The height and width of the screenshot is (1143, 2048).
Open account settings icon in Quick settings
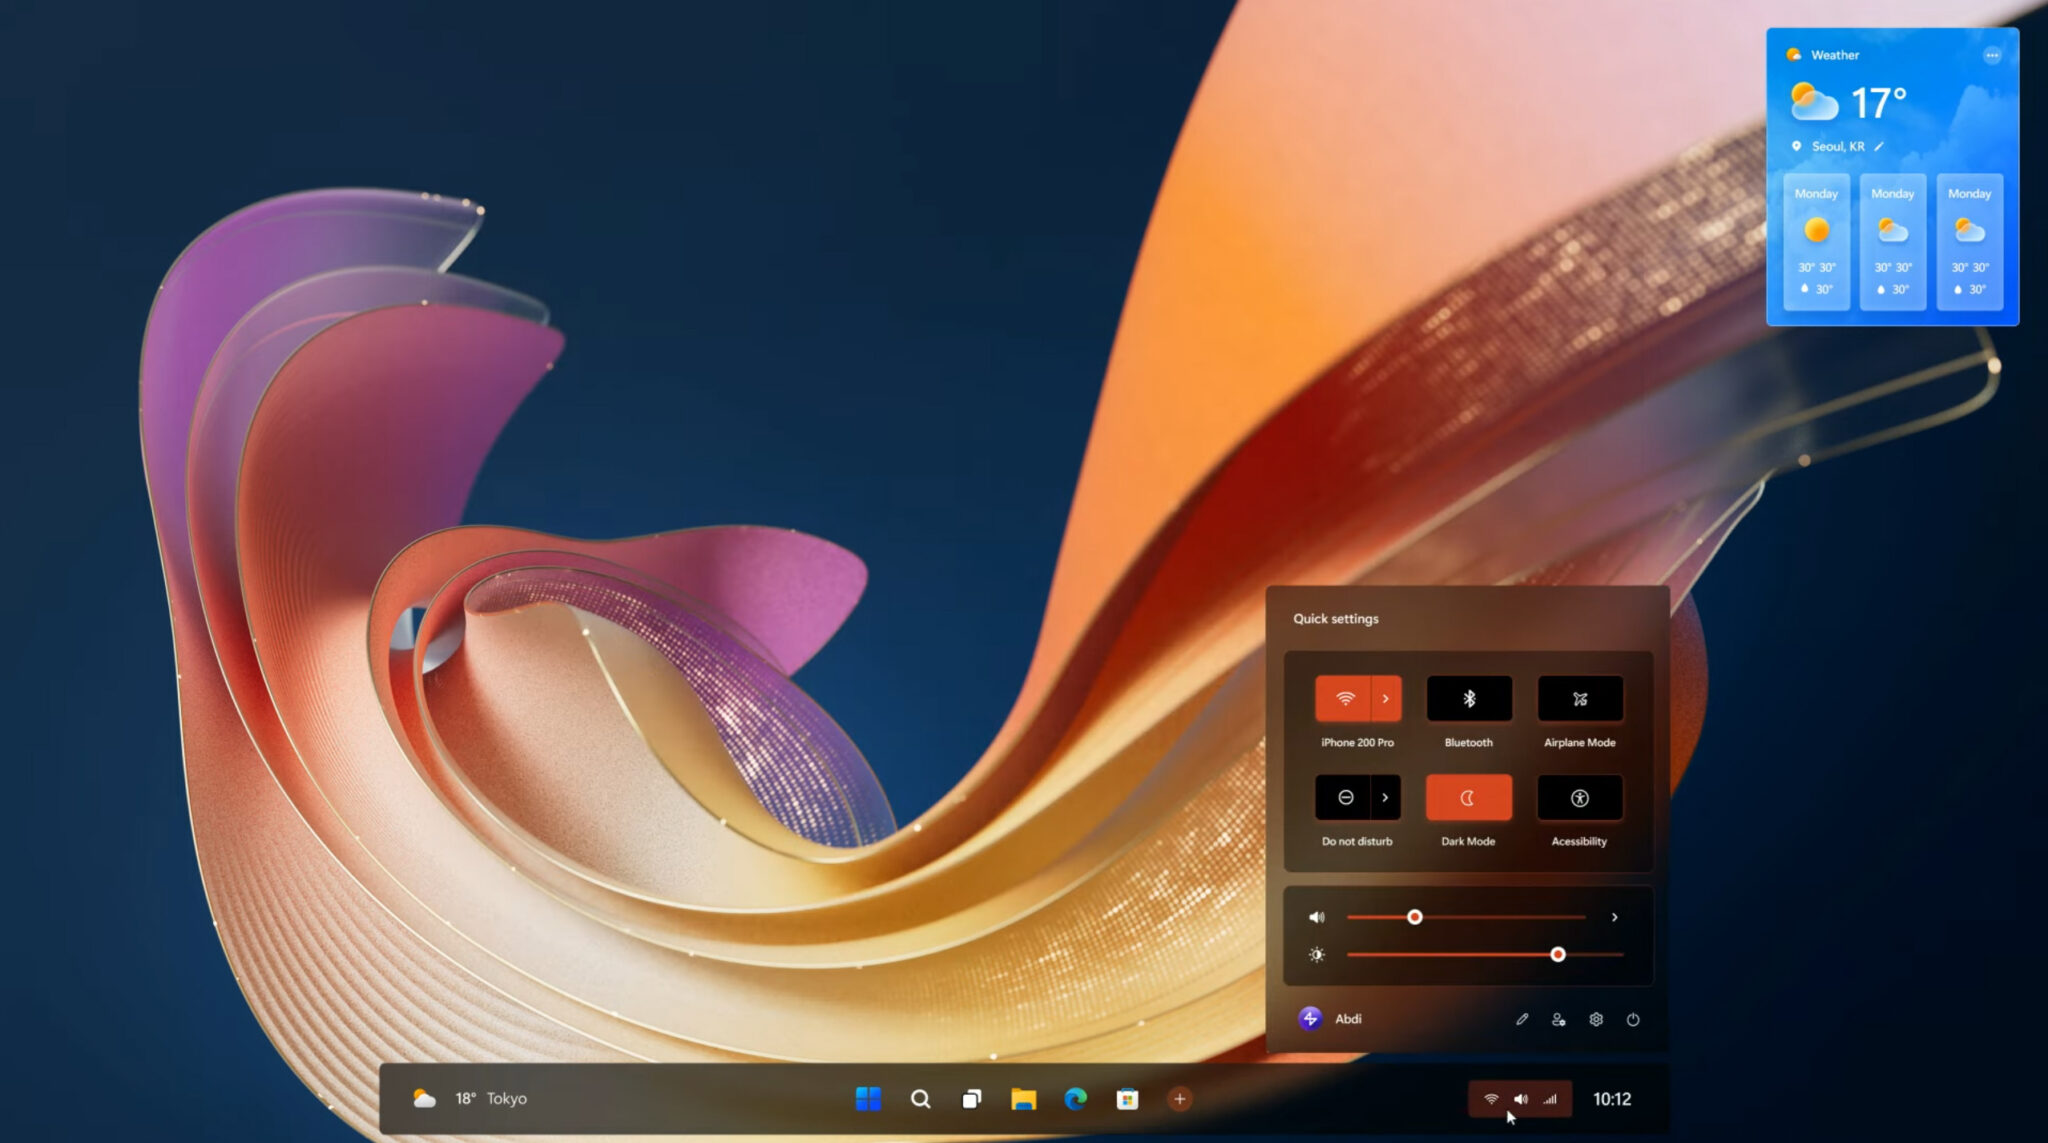pos(1559,1019)
